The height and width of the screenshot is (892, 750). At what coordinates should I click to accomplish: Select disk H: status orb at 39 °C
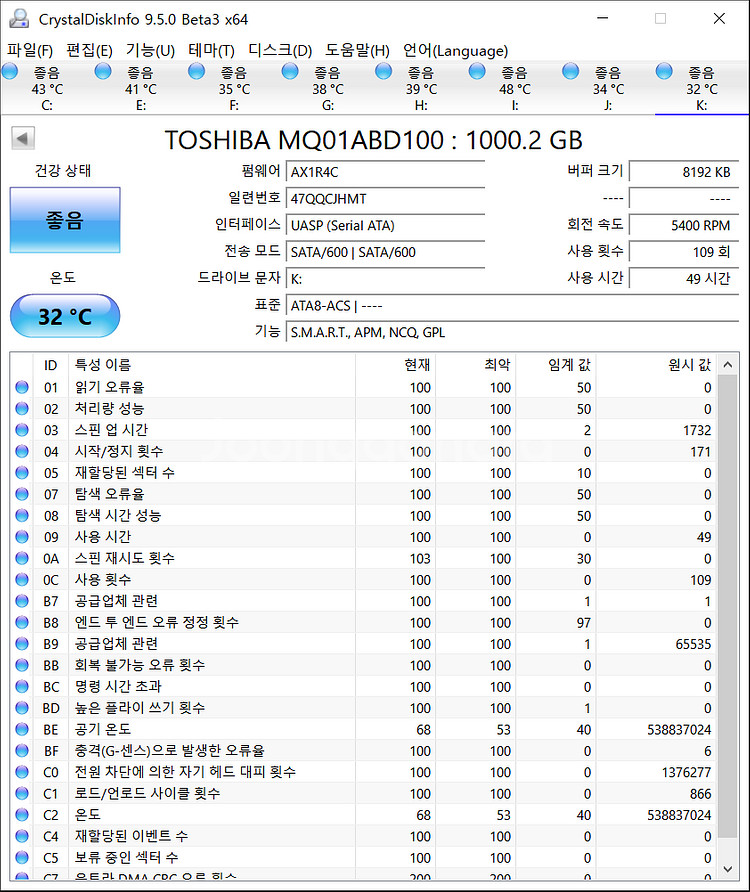384,72
